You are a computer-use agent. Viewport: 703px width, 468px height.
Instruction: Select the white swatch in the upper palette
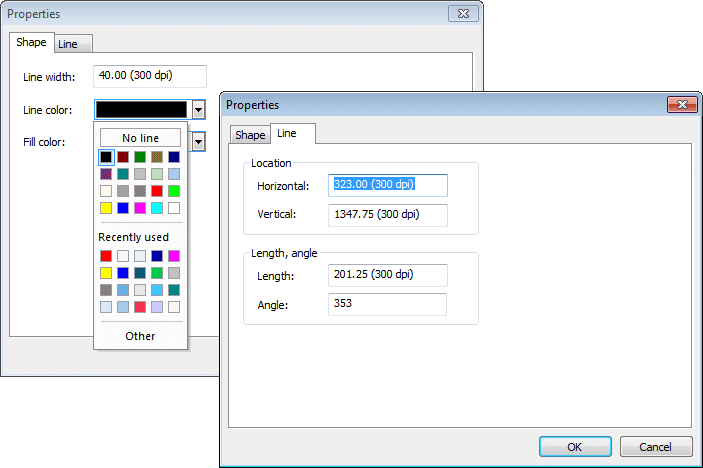174,208
